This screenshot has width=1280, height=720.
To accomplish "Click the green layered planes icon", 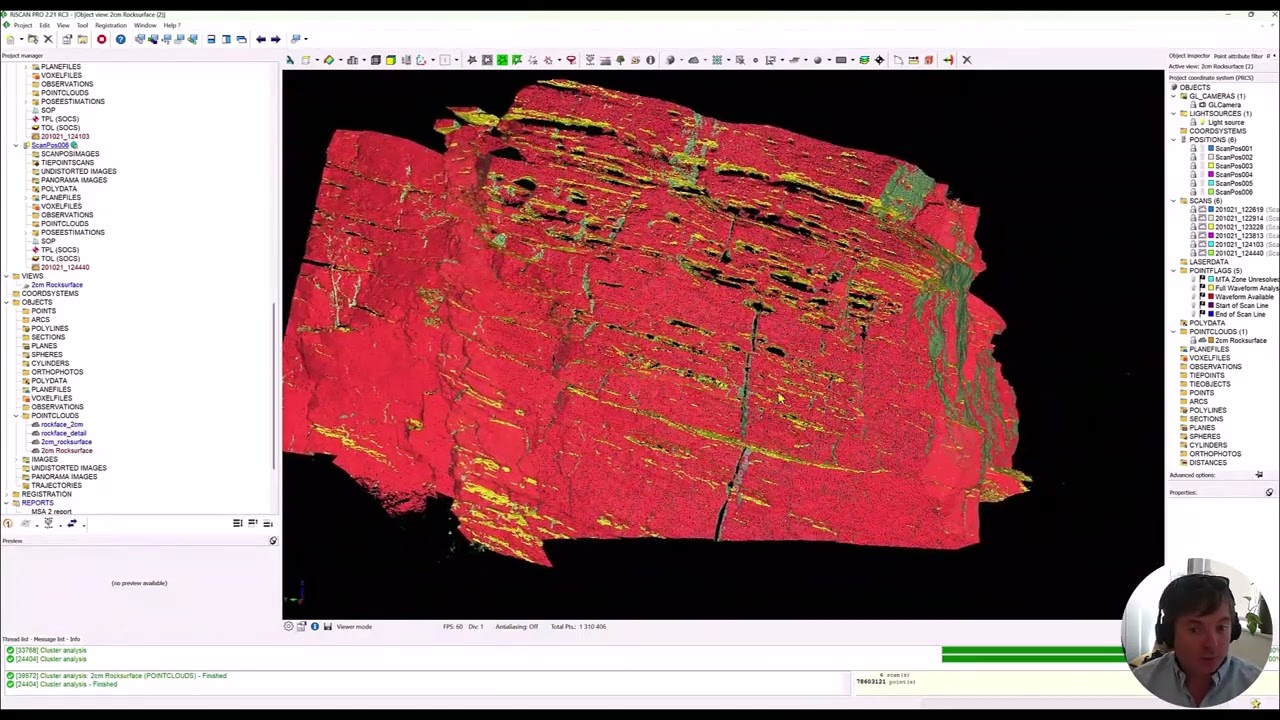I will tap(864, 60).
